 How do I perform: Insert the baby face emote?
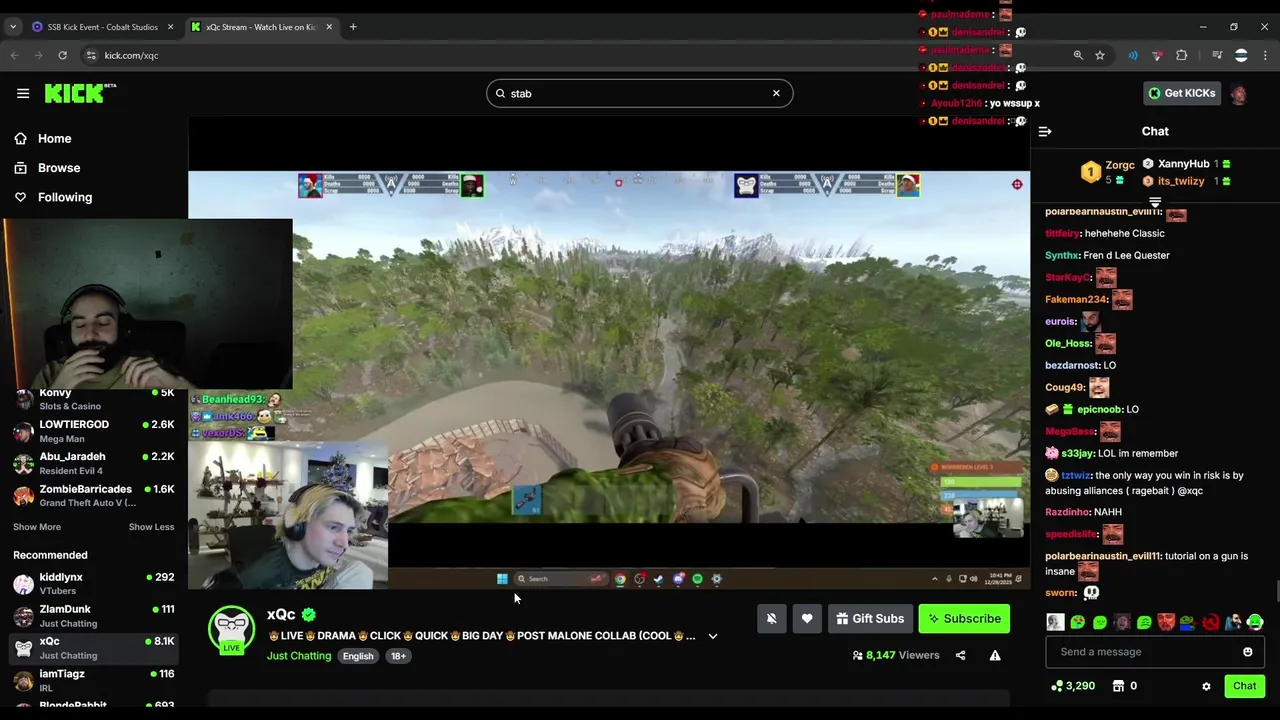pos(1055,623)
